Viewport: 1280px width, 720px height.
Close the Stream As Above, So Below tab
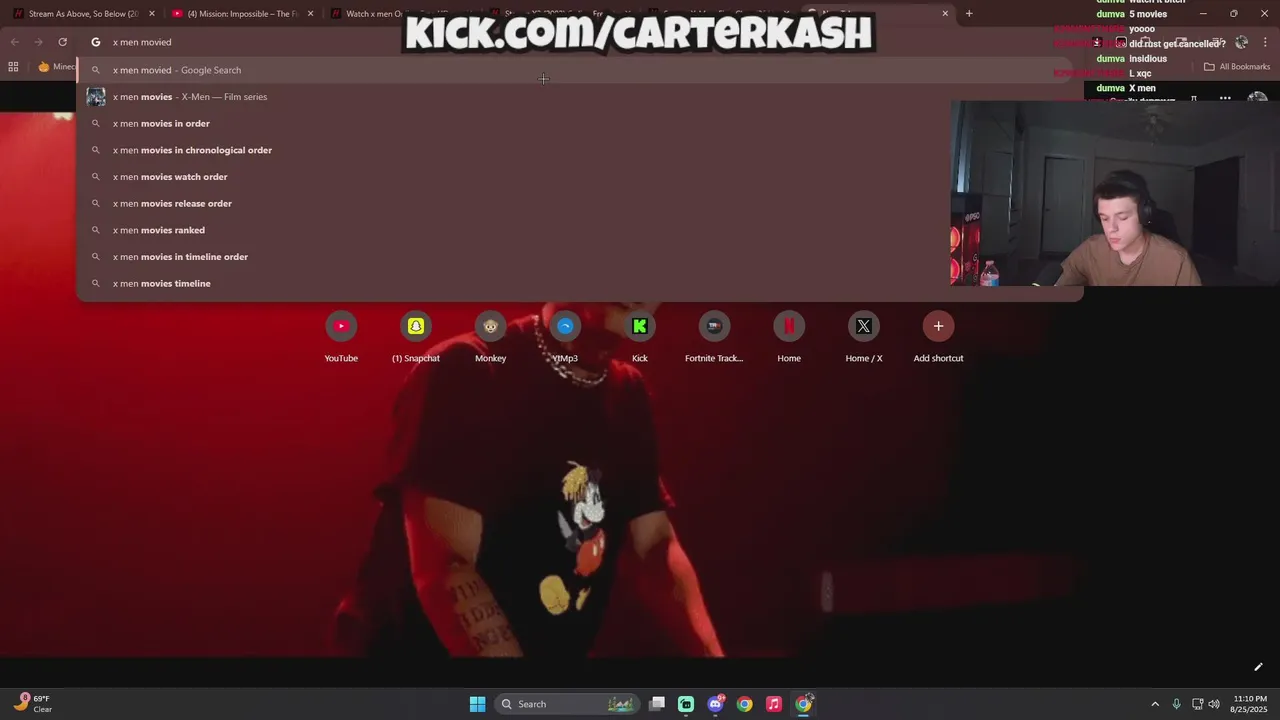point(152,14)
